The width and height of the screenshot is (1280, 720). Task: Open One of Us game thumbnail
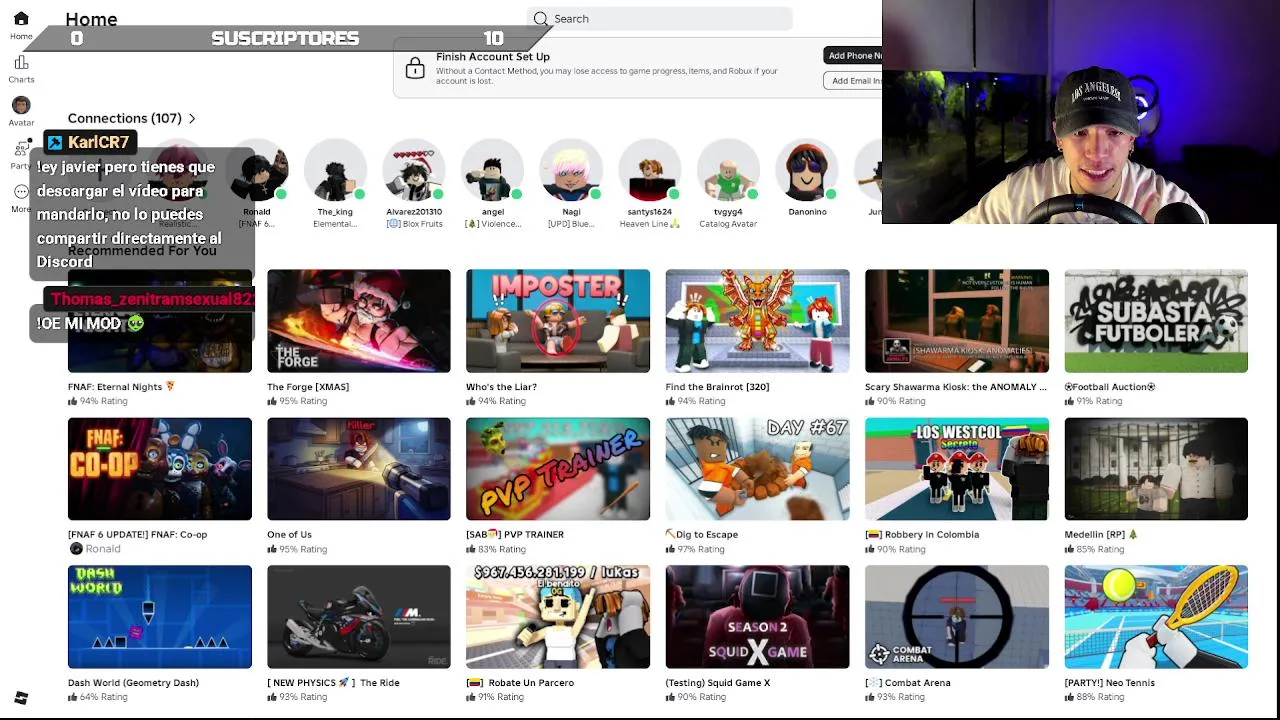tap(359, 469)
